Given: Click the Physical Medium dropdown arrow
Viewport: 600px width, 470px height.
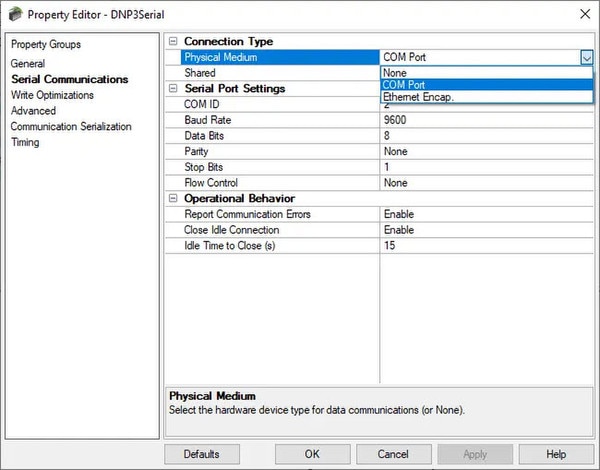Looking at the screenshot, I should point(586,58).
